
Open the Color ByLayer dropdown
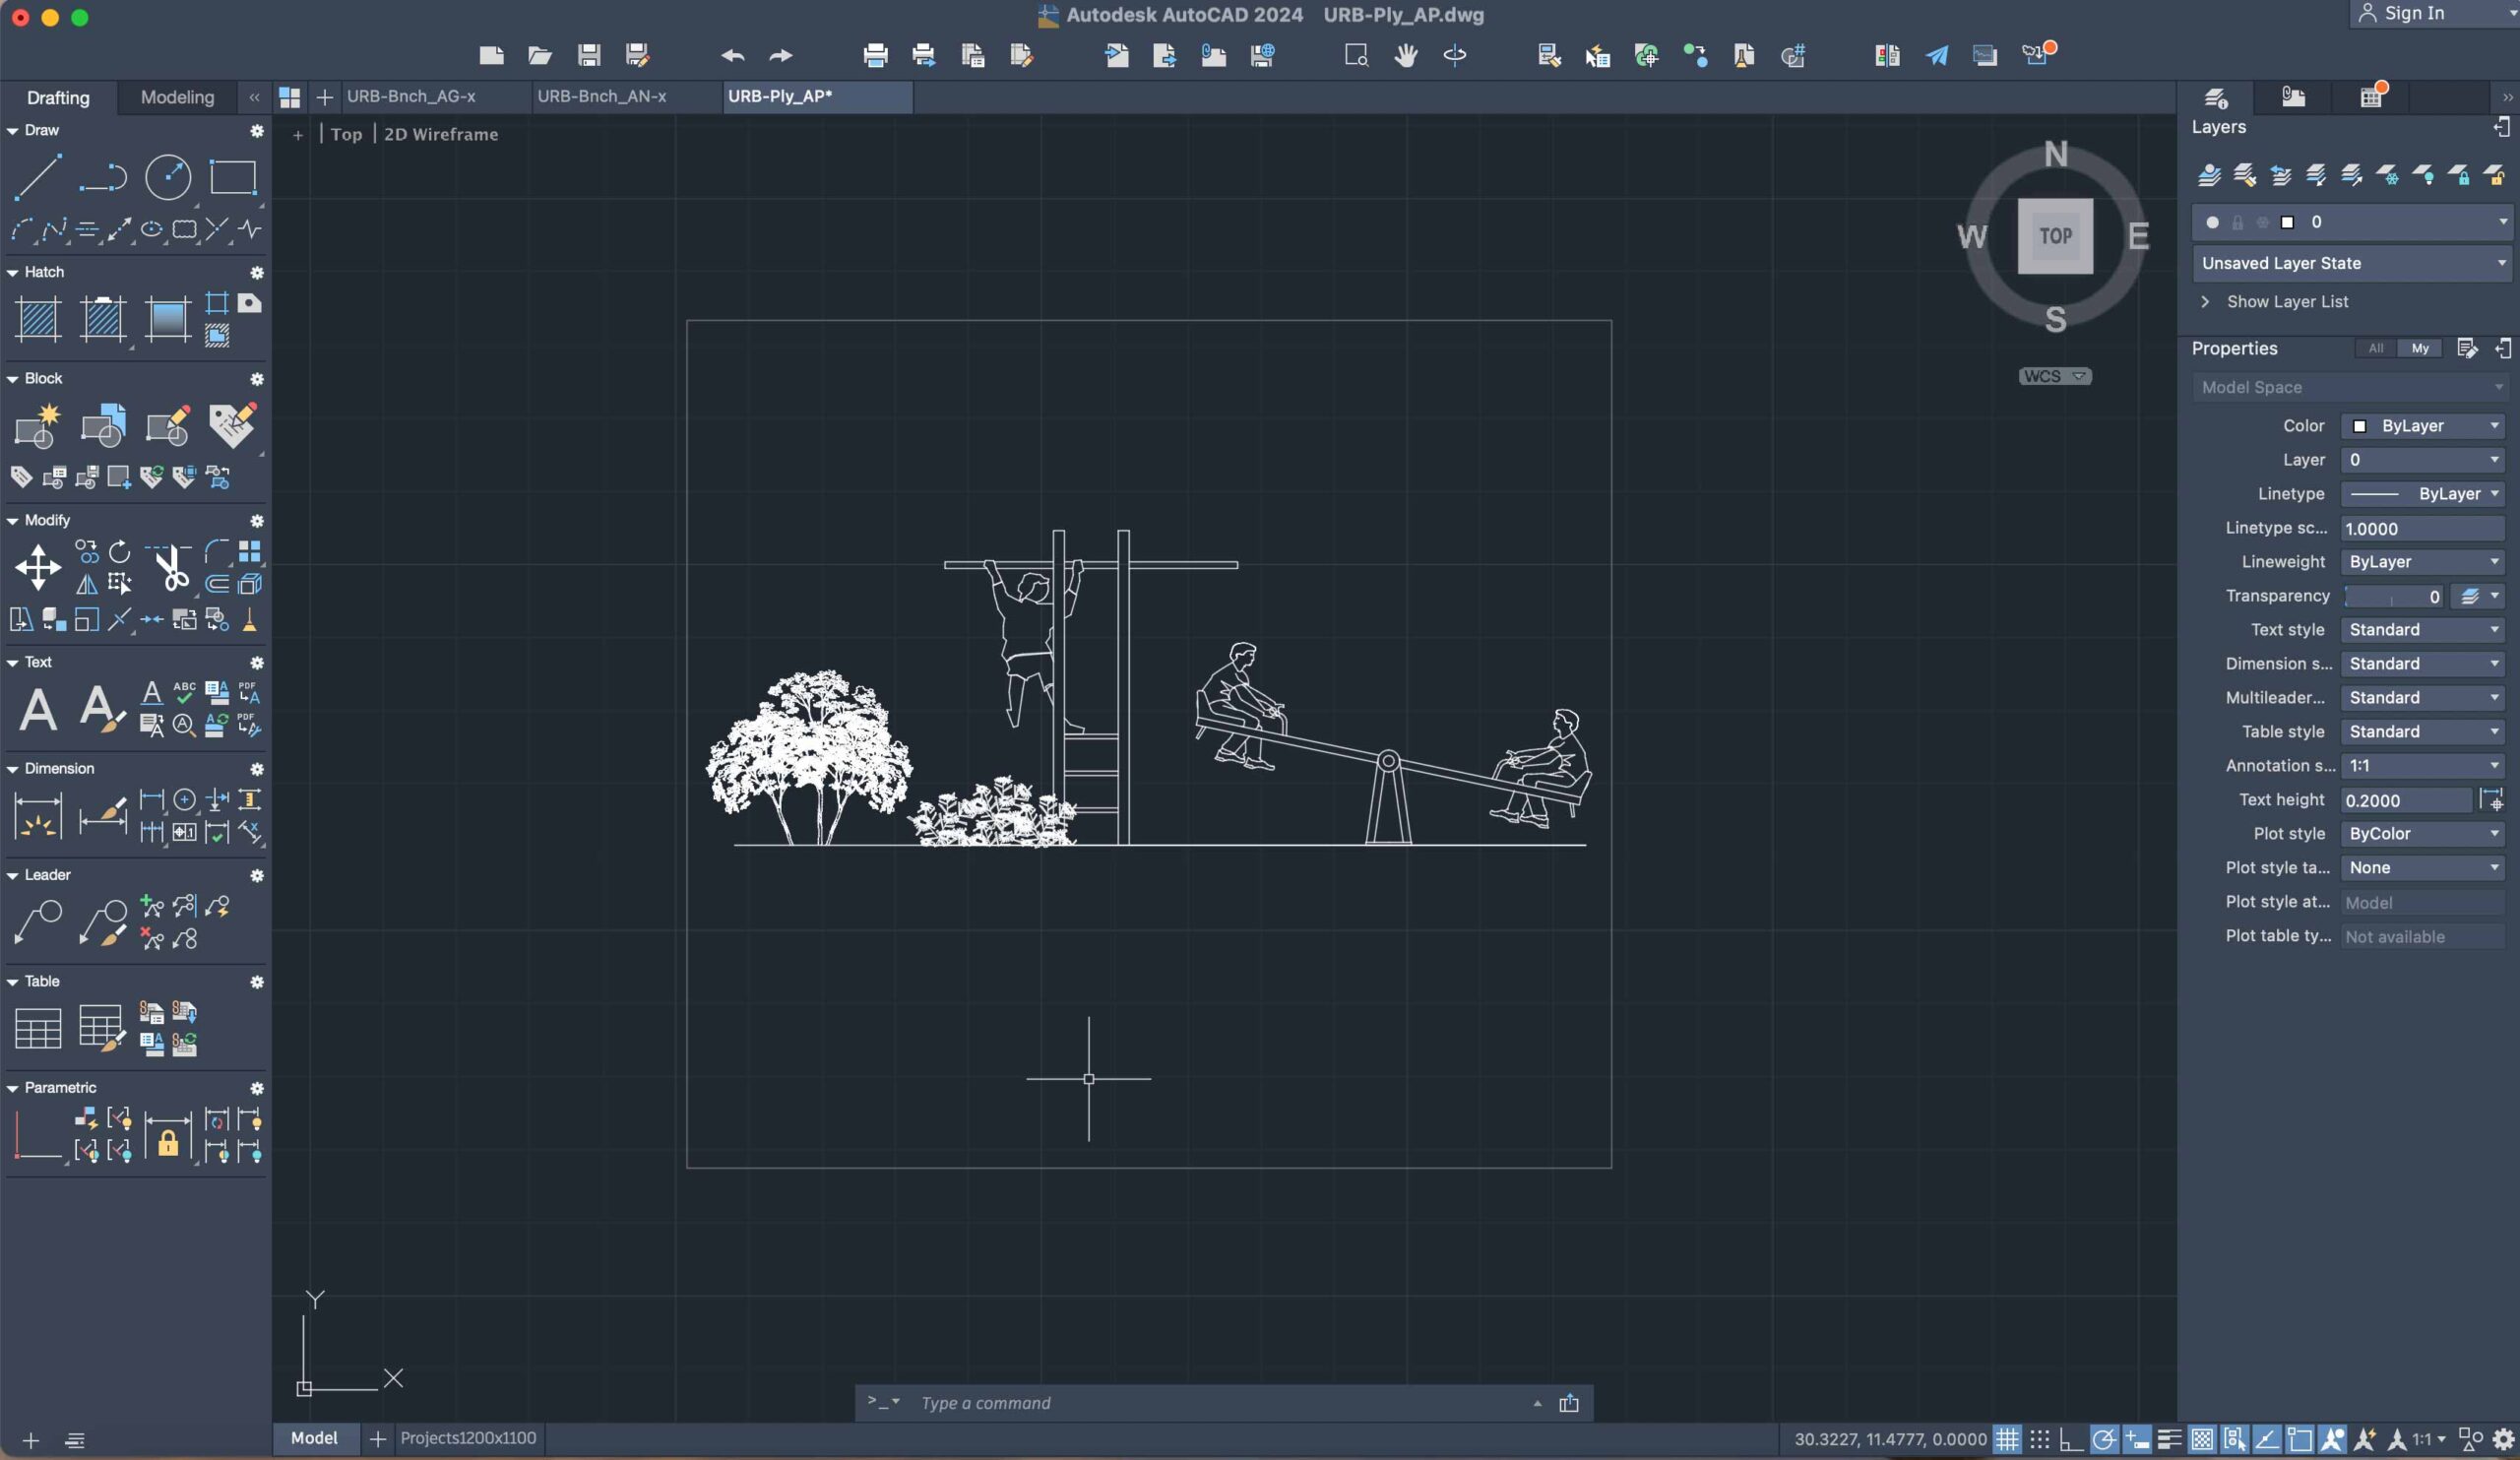2421,426
